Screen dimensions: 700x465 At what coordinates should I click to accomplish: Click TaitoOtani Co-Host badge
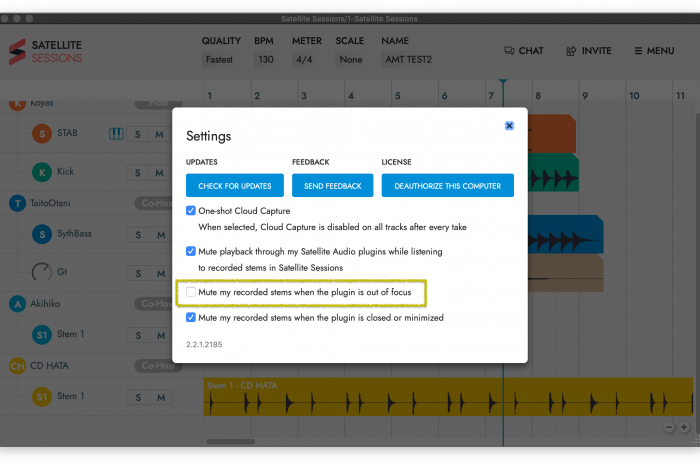(x=155, y=203)
